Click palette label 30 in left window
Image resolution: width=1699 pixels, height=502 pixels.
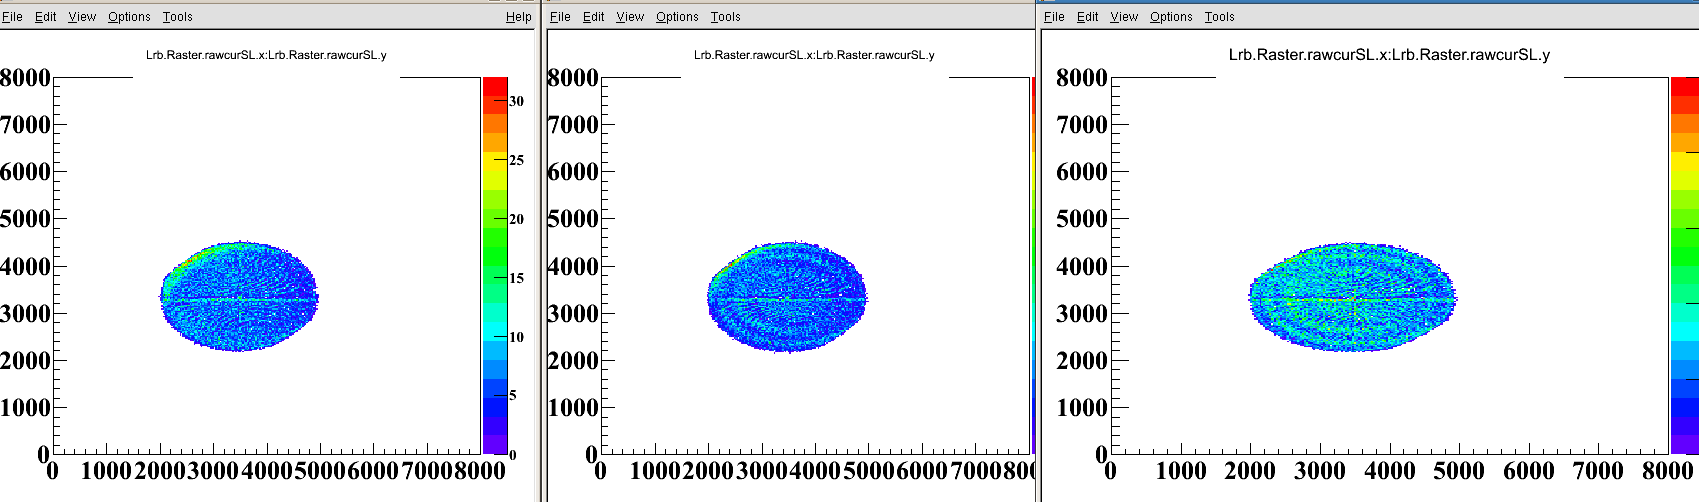(517, 101)
